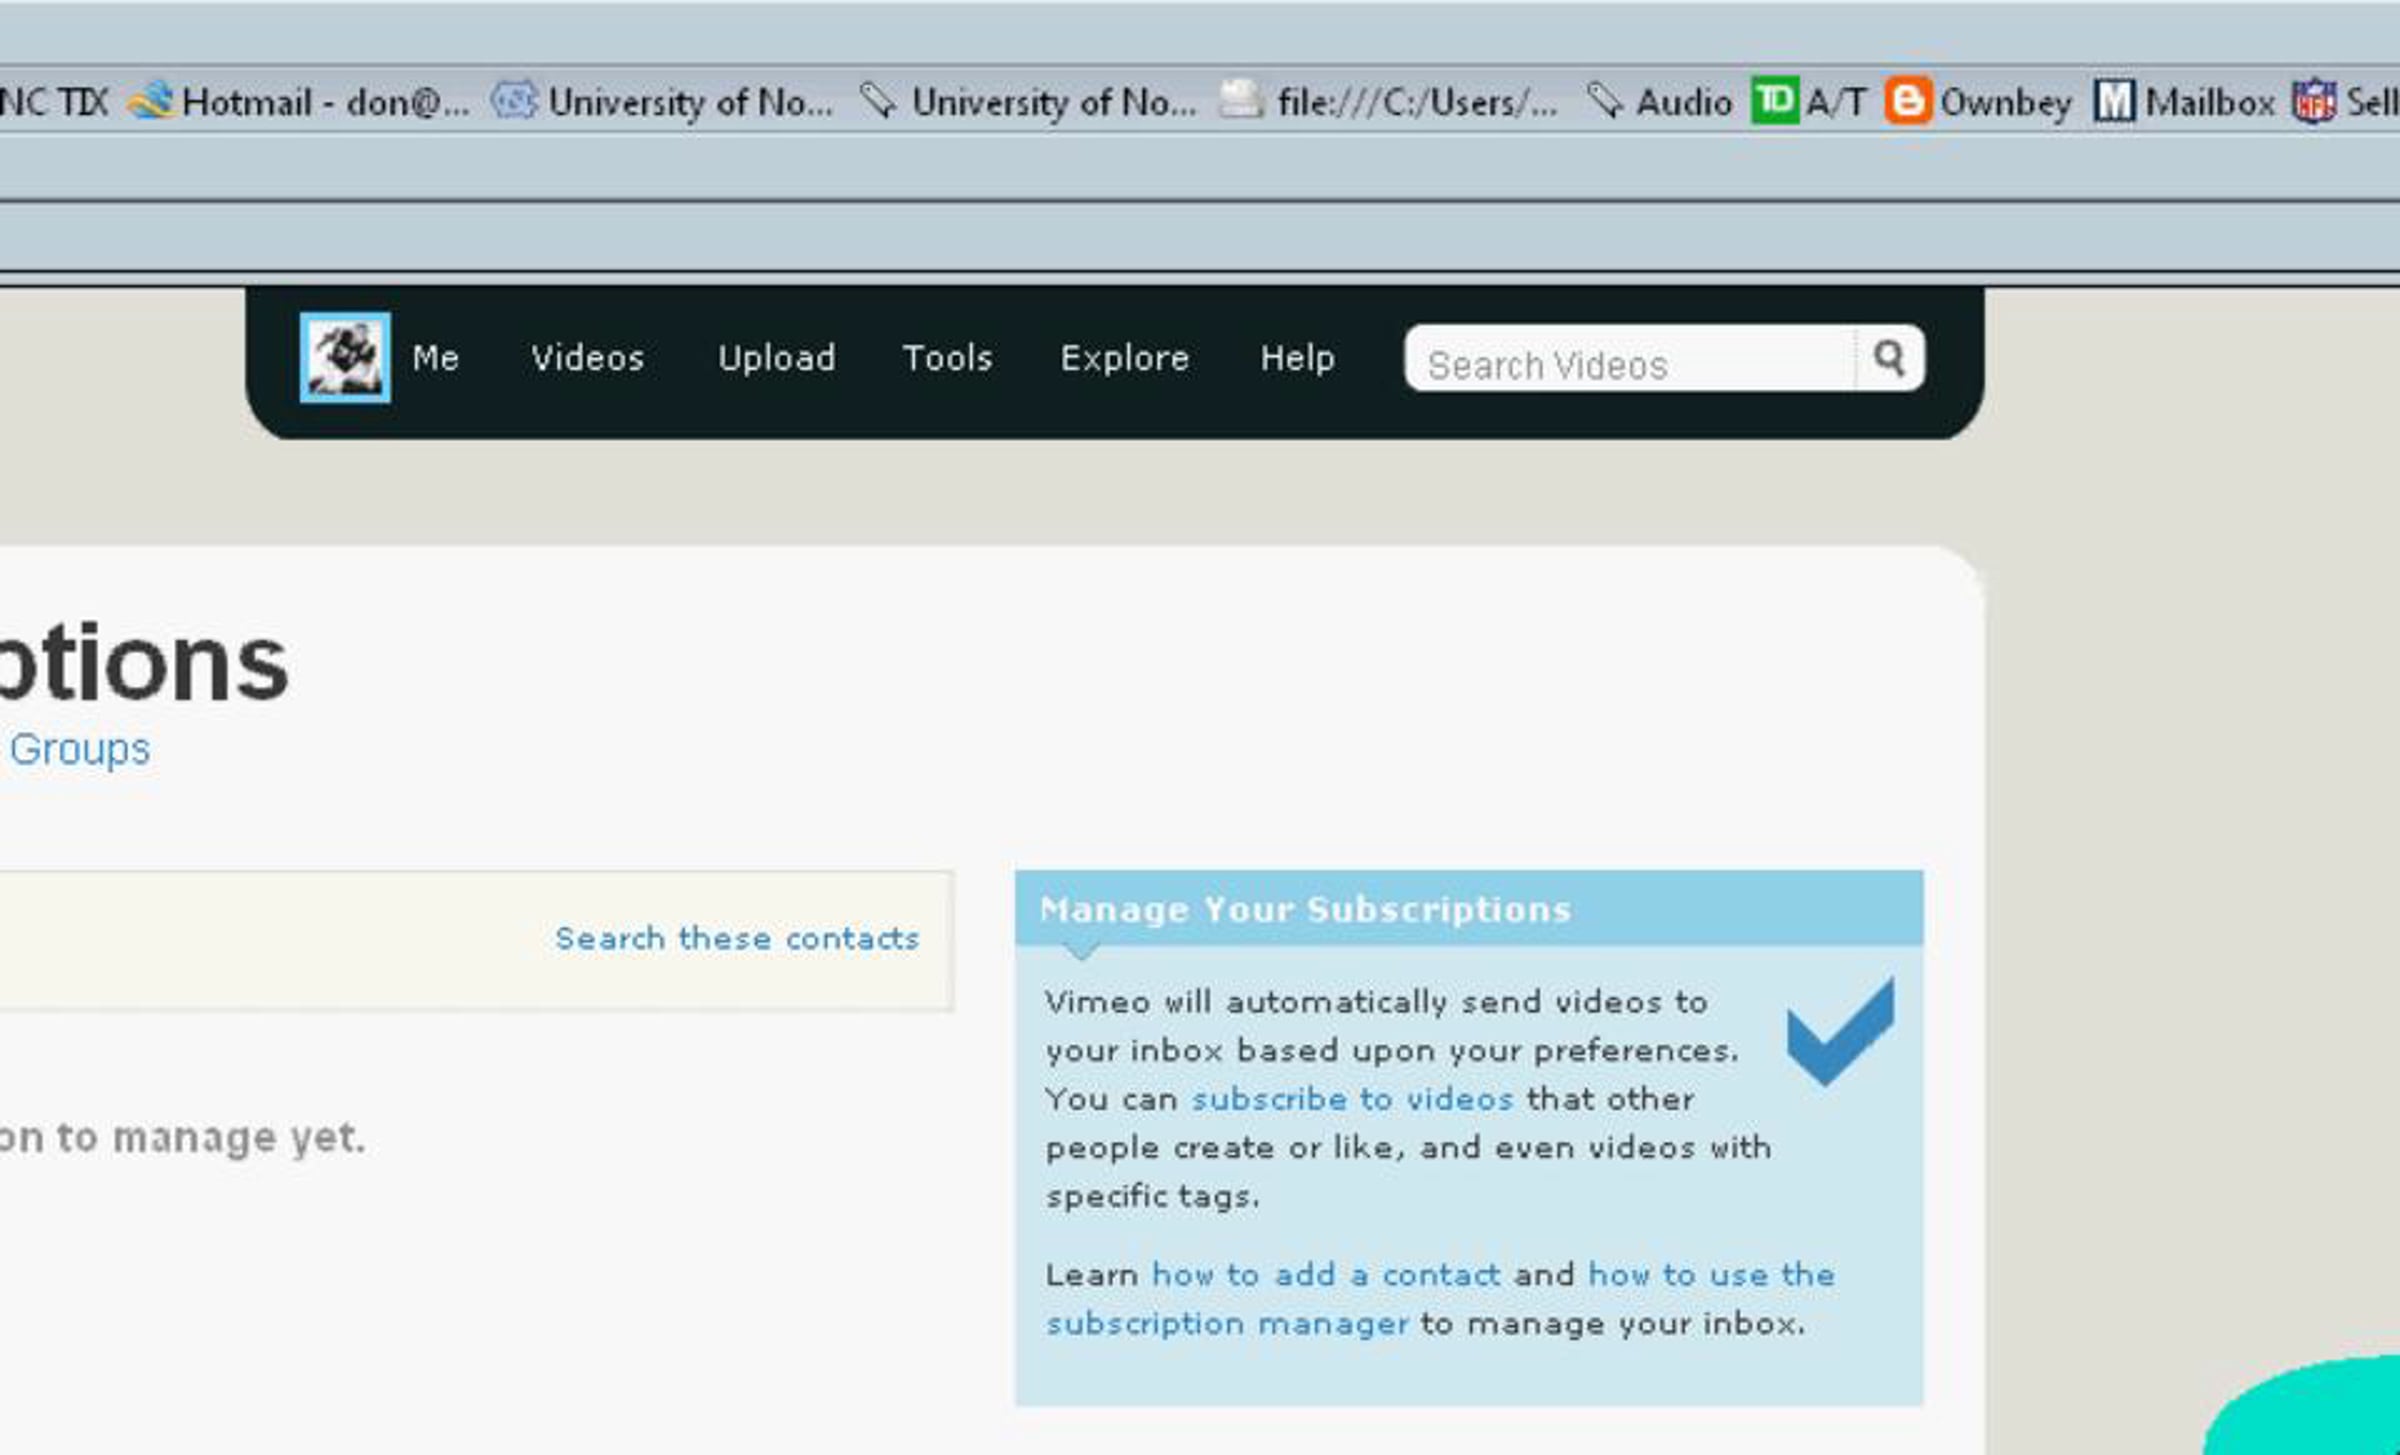2400x1455 pixels.
Task: Open the Hotmail bookmark icon
Action: pos(151,100)
